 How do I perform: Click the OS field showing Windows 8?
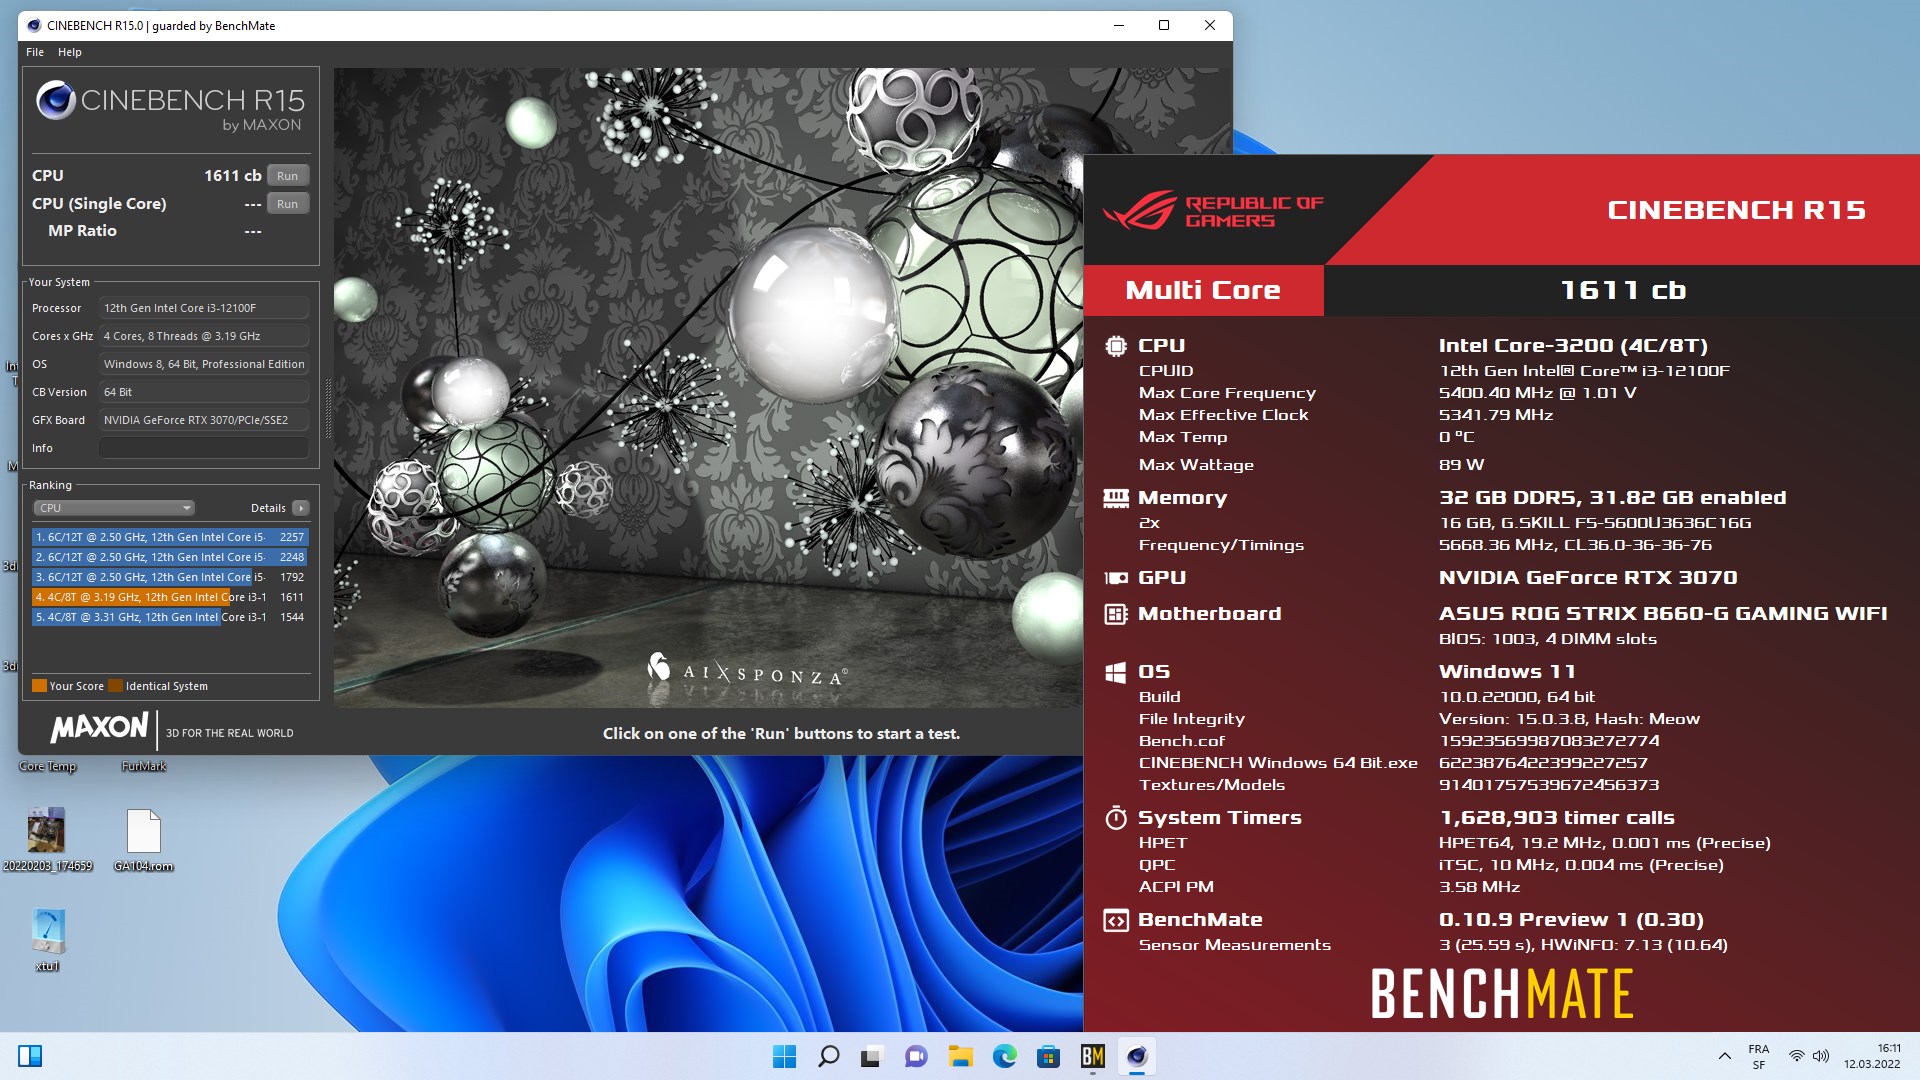(x=204, y=364)
